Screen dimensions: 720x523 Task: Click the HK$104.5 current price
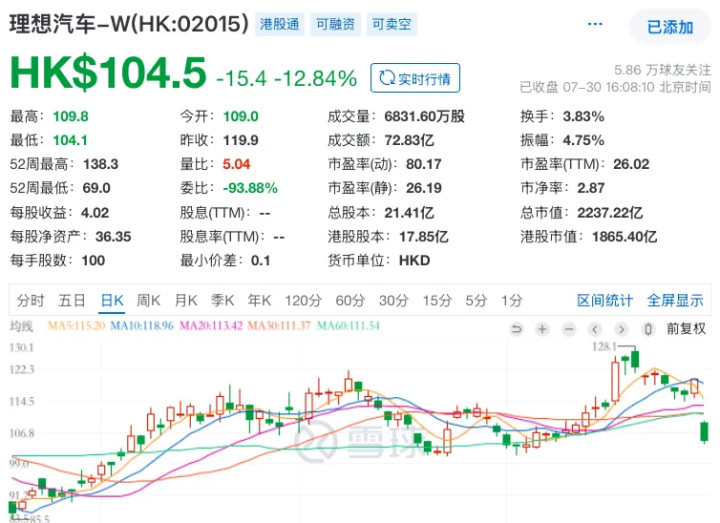(x=108, y=73)
